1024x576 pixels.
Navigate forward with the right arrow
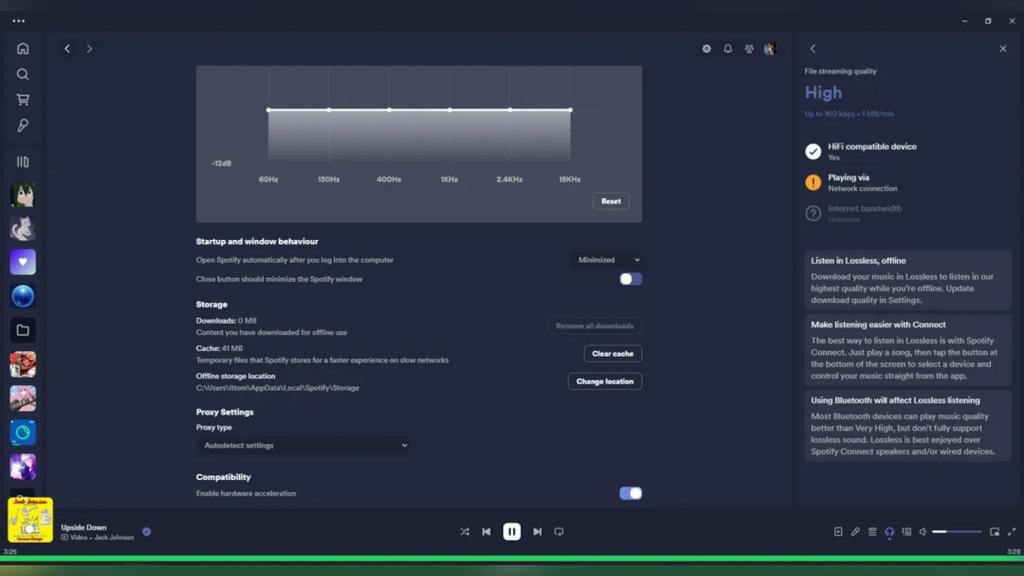tap(89, 48)
